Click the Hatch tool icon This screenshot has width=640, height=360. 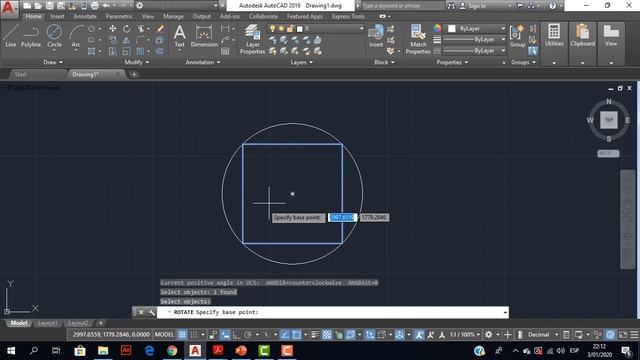click(91, 51)
